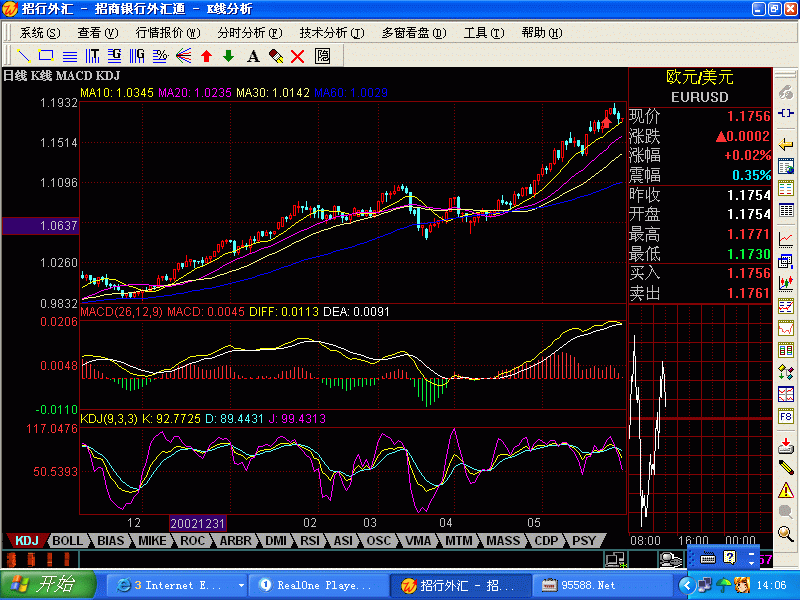Click the 20021231 date label on axis
Screen dimensions: 800x600
[x=197, y=523]
